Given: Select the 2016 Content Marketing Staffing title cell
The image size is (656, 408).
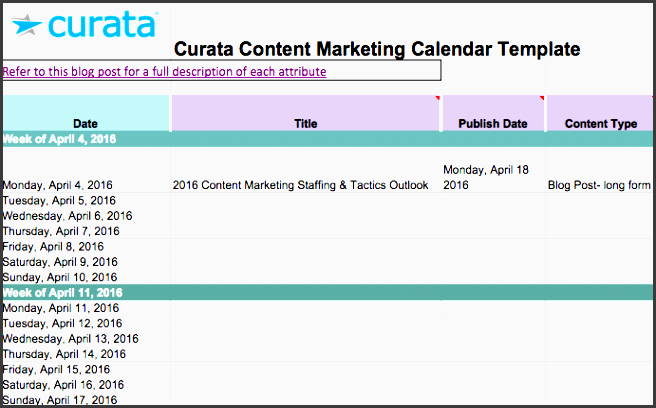Looking at the screenshot, I should tap(300, 185).
